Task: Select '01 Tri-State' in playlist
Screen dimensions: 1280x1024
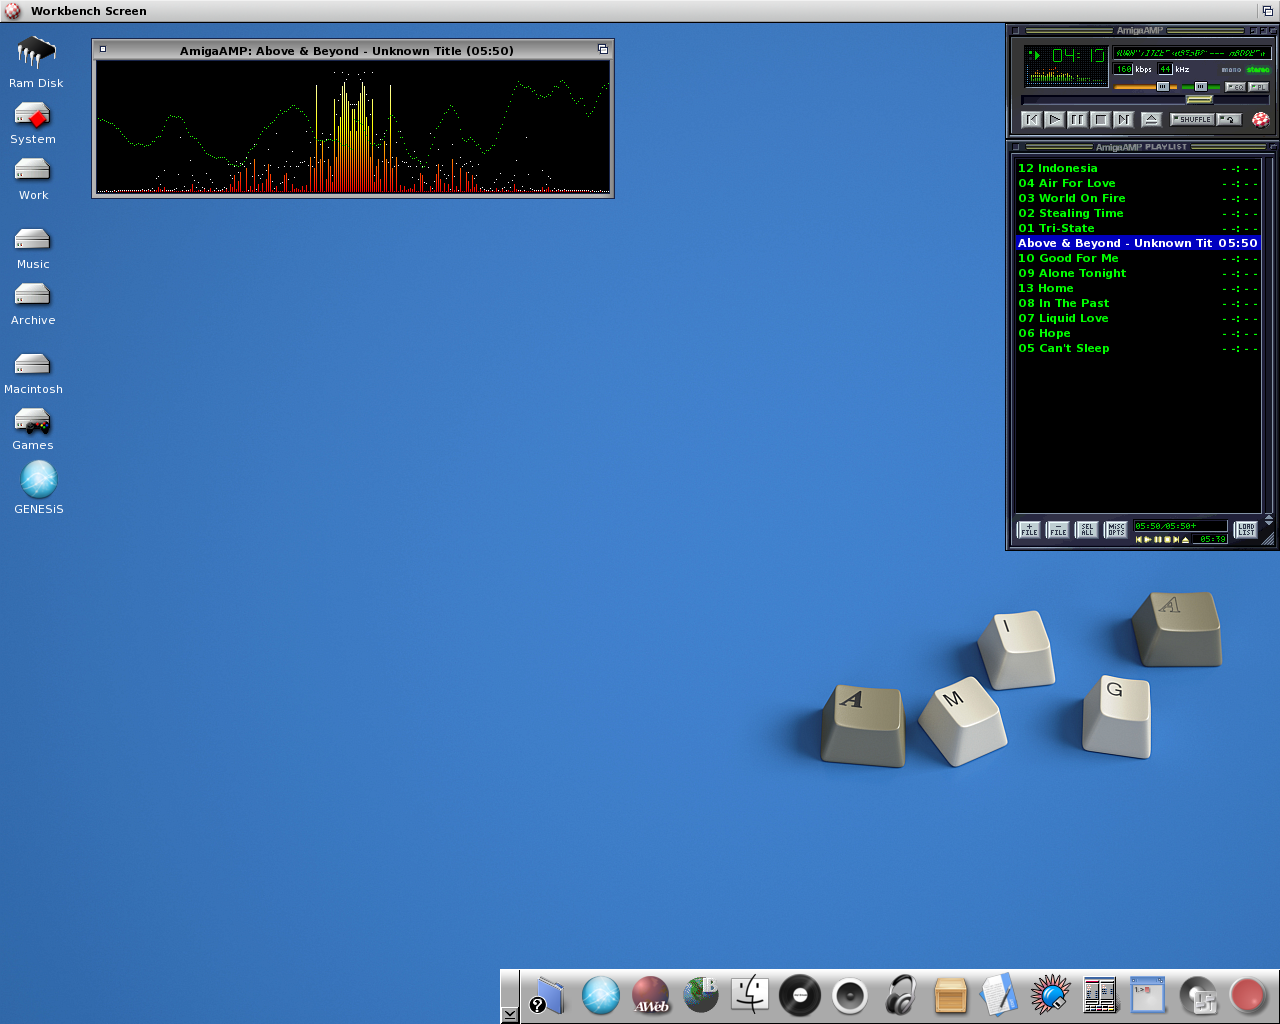Action: coord(1137,228)
